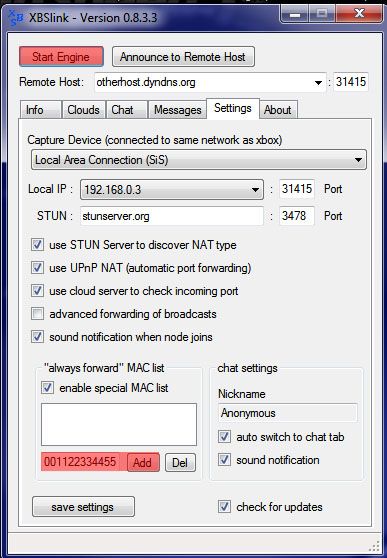This screenshot has width=387, height=558.
Task: Click the STUN port field 3478
Action: [x=297, y=216]
